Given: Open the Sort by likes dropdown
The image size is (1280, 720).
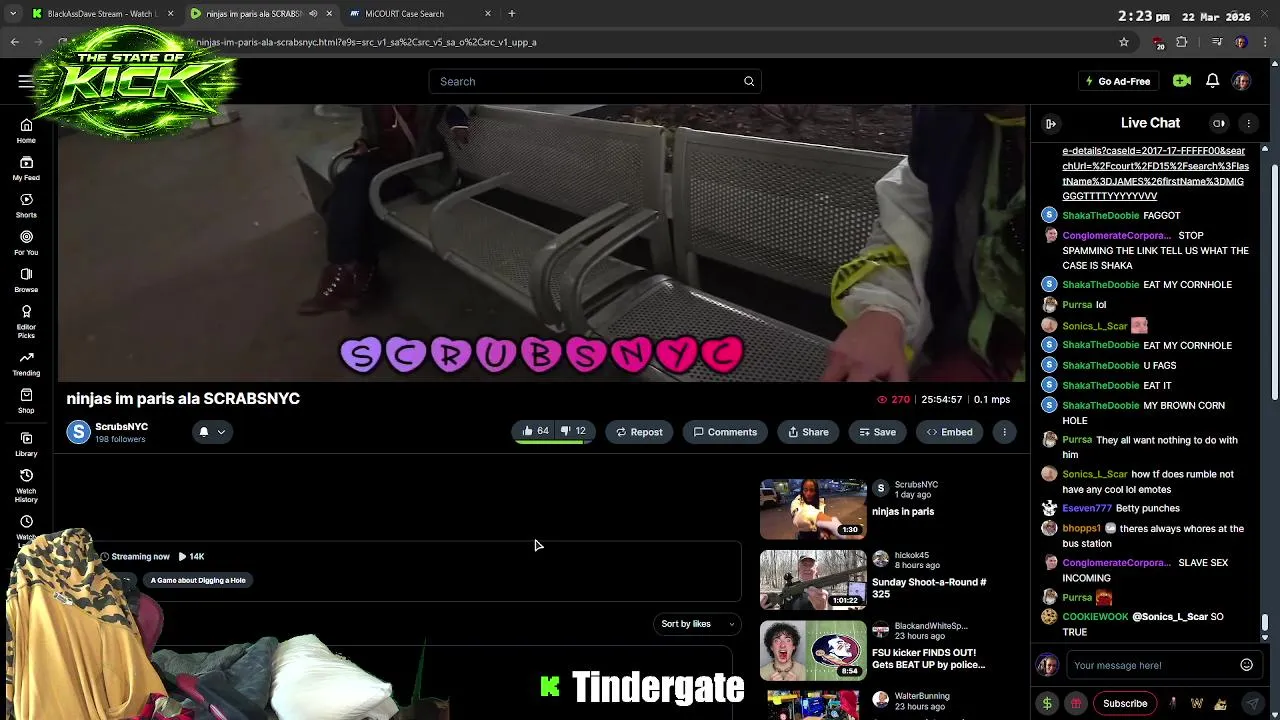Looking at the screenshot, I should tap(697, 624).
